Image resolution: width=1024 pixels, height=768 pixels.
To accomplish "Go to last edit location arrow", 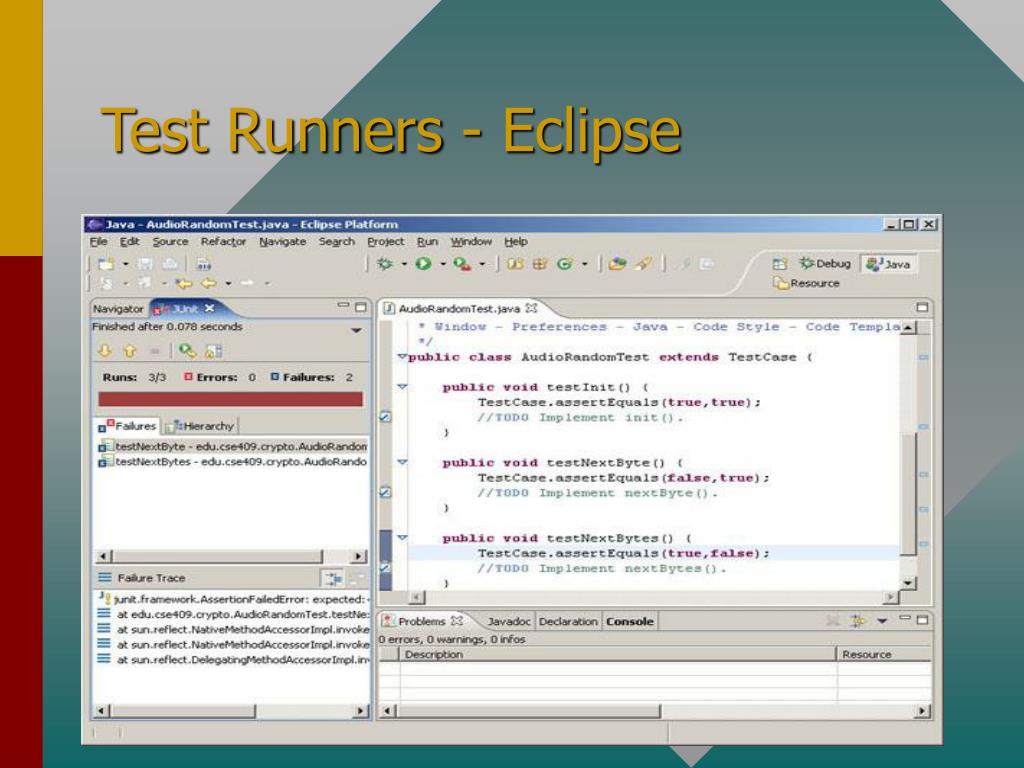I will (184, 283).
